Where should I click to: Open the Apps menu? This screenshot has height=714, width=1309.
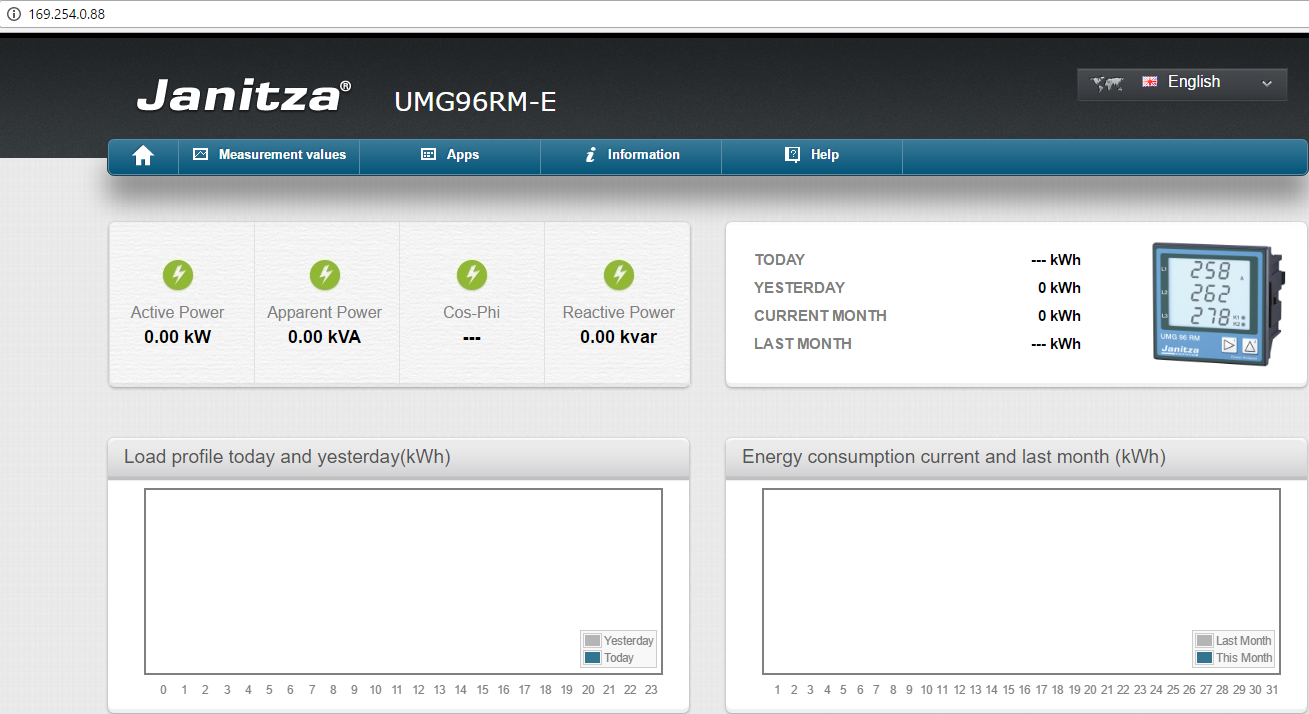tap(450, 155)
